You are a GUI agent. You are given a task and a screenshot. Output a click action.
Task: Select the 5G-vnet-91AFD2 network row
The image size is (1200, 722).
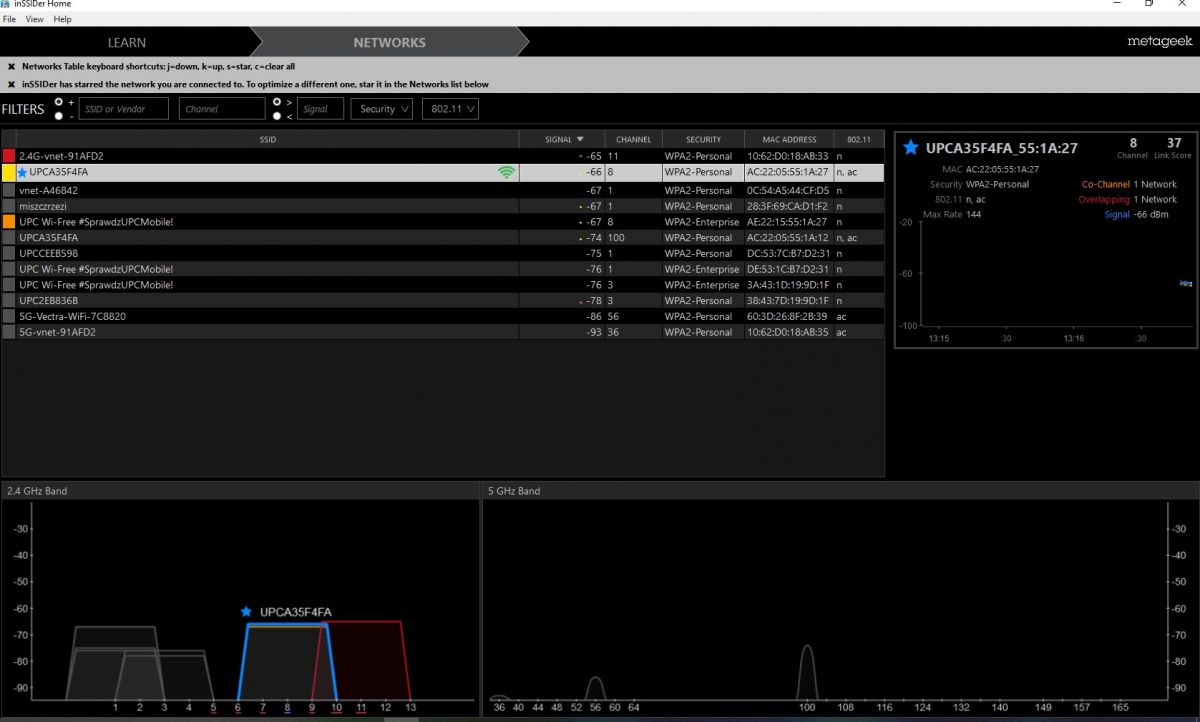443,331
